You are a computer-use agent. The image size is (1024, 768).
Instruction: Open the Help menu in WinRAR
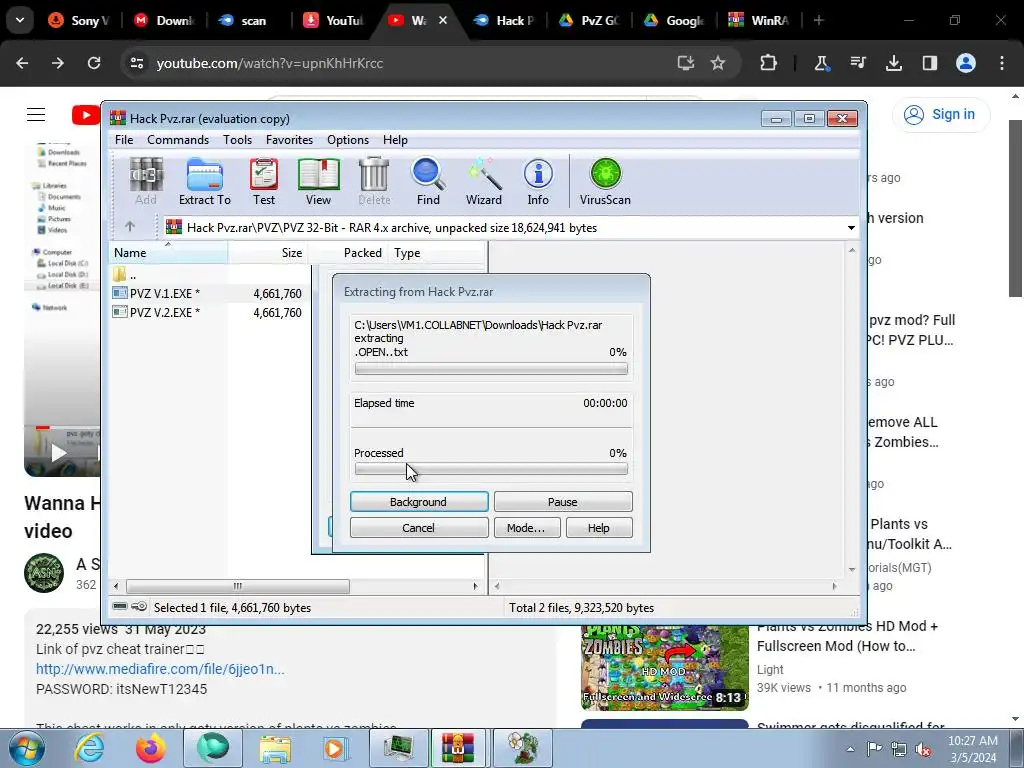click(395, 140)
